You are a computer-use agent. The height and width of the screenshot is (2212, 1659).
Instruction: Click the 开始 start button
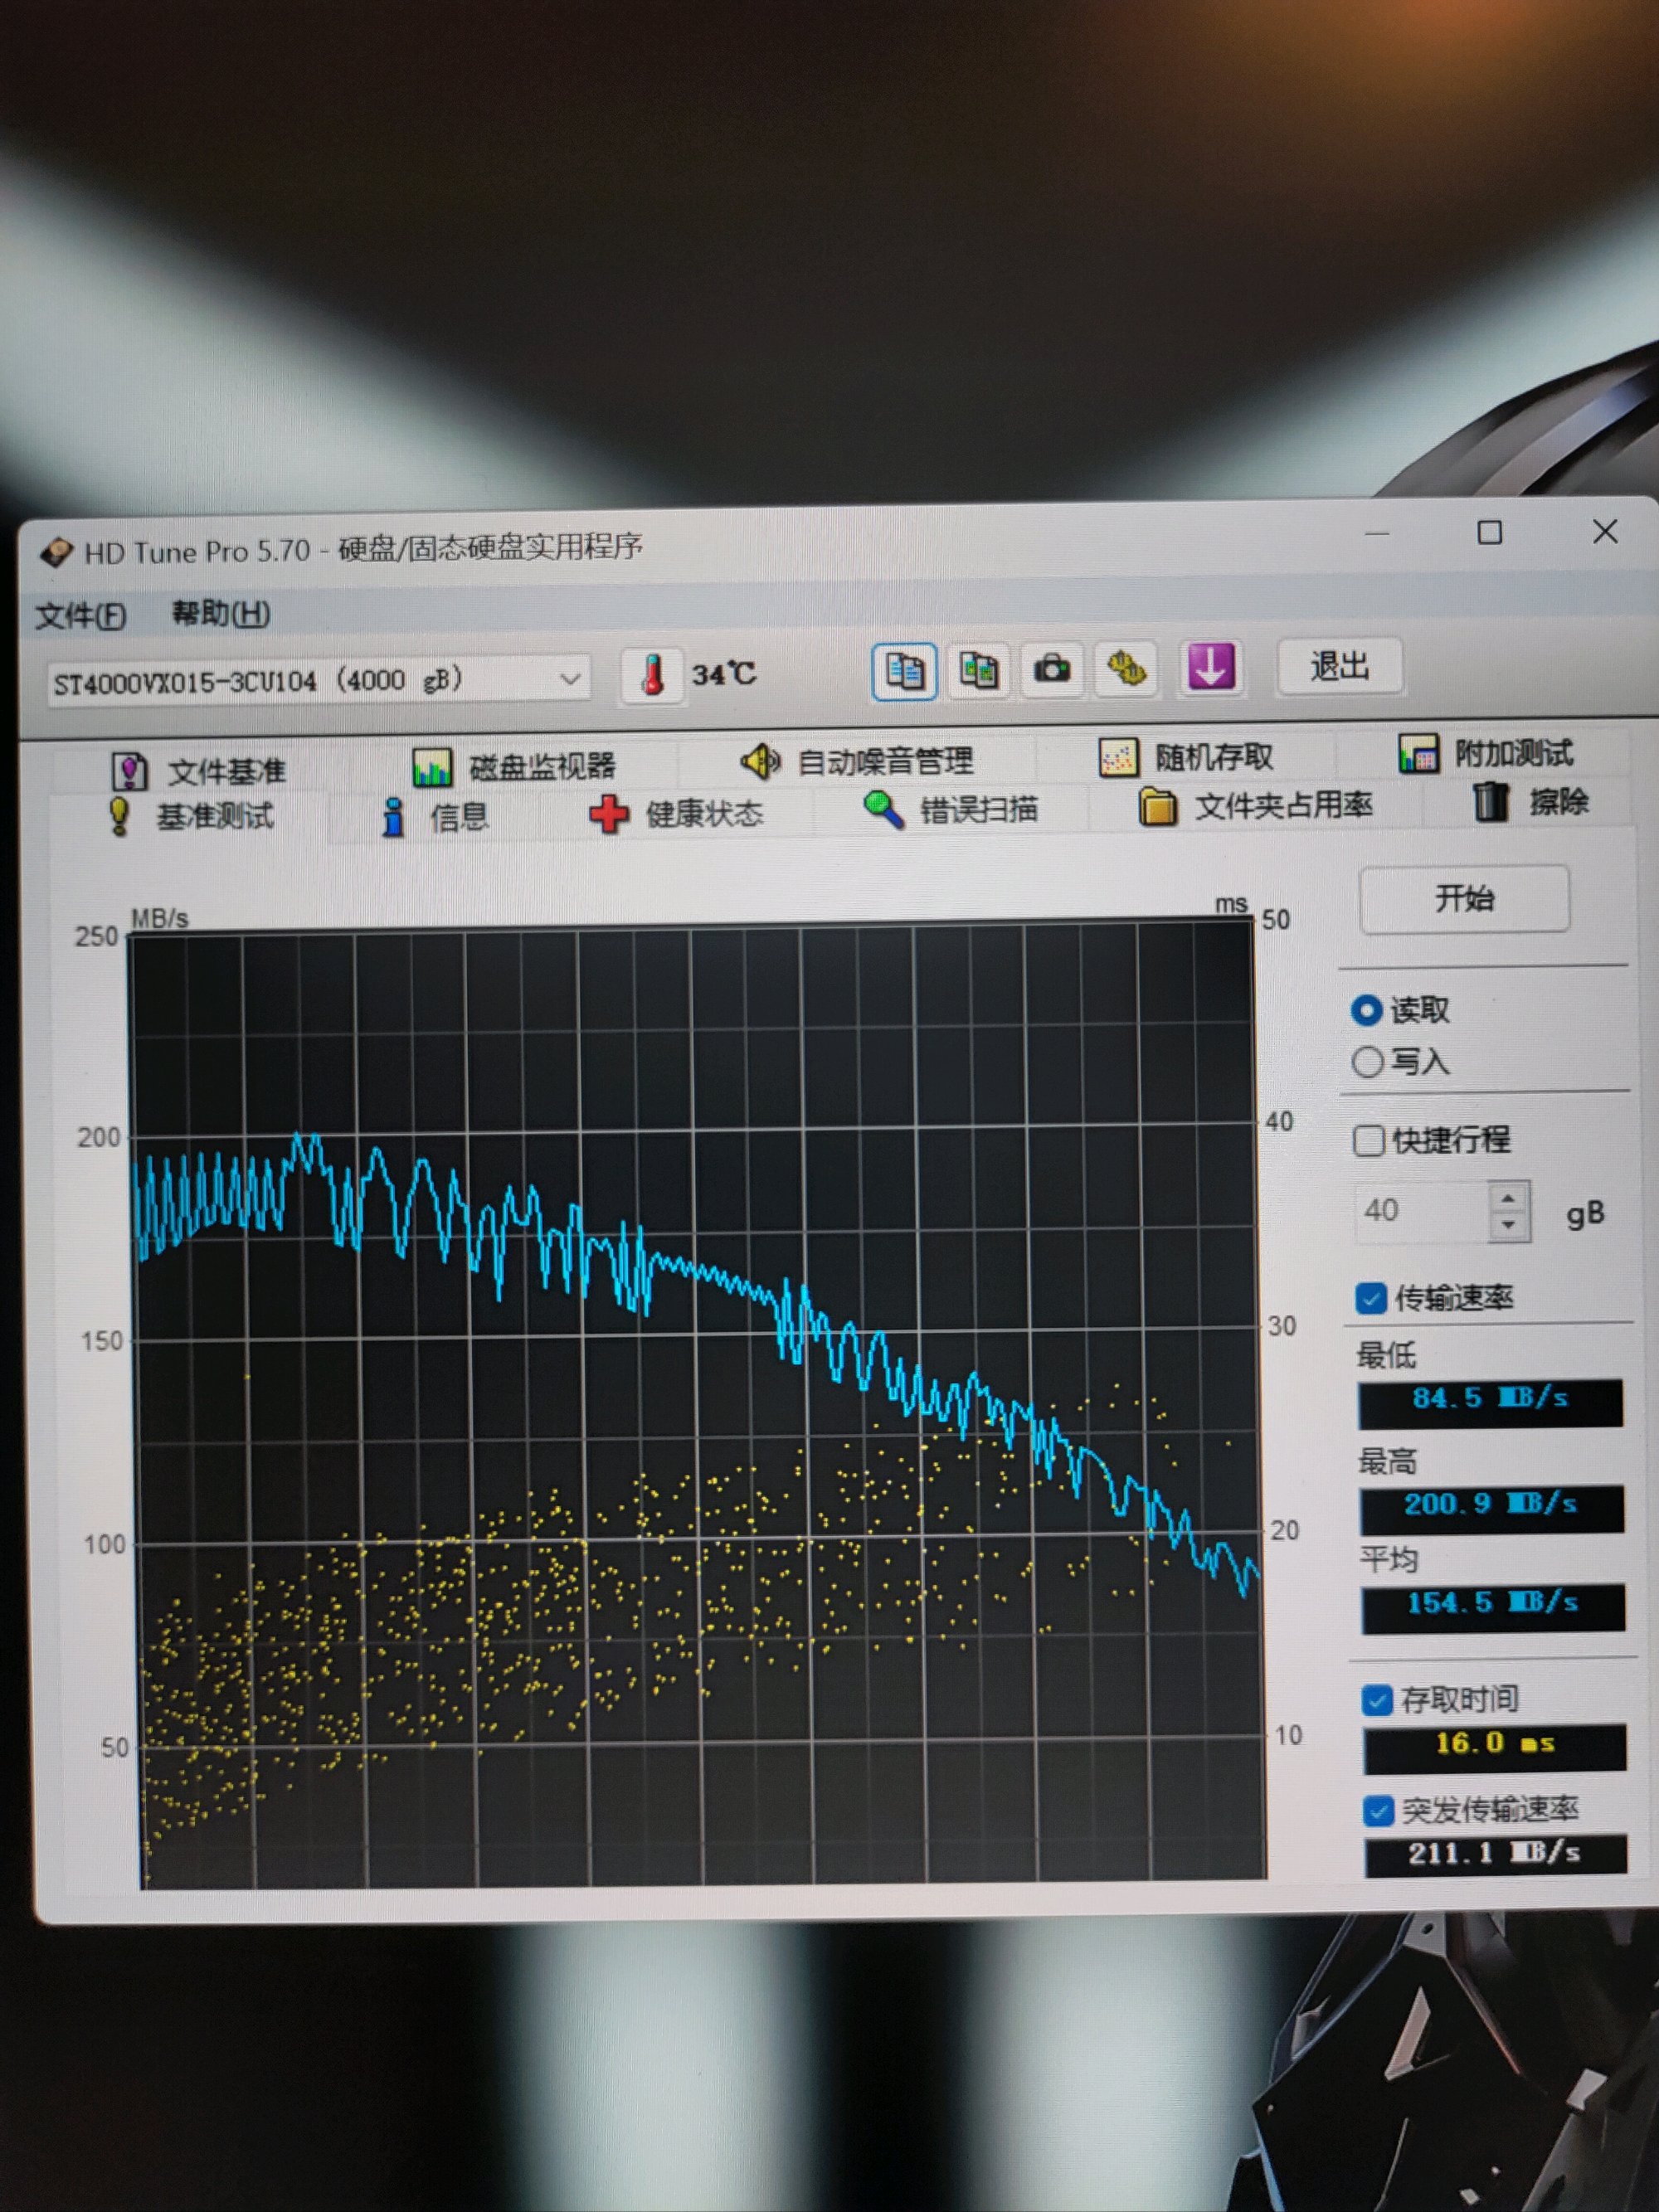click(1465, 898)
